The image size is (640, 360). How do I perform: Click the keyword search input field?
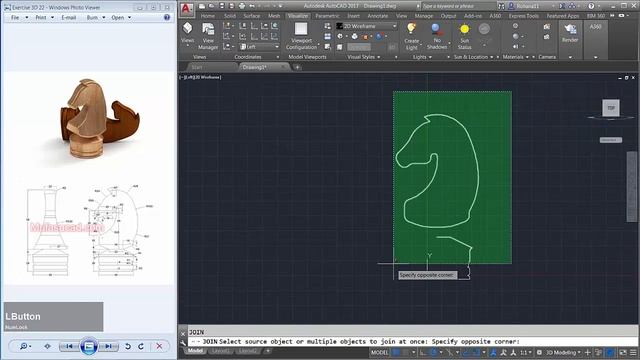458,6
